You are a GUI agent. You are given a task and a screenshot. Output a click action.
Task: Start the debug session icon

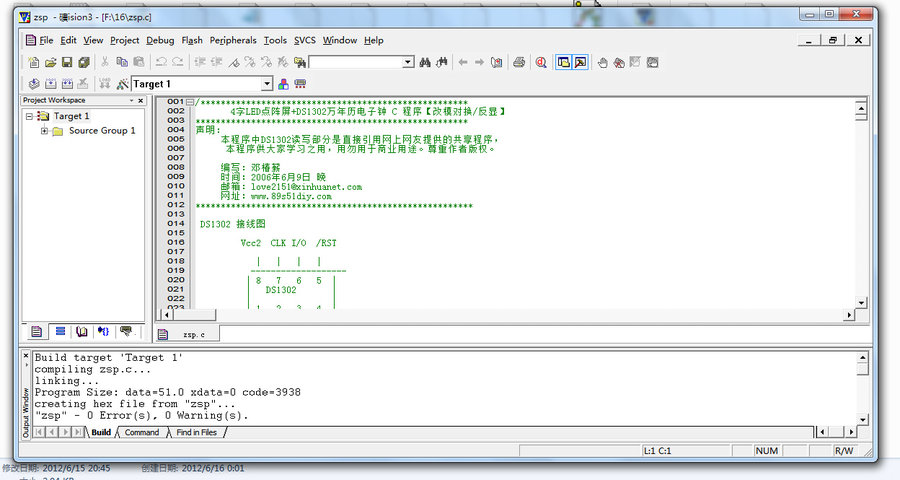541,62
